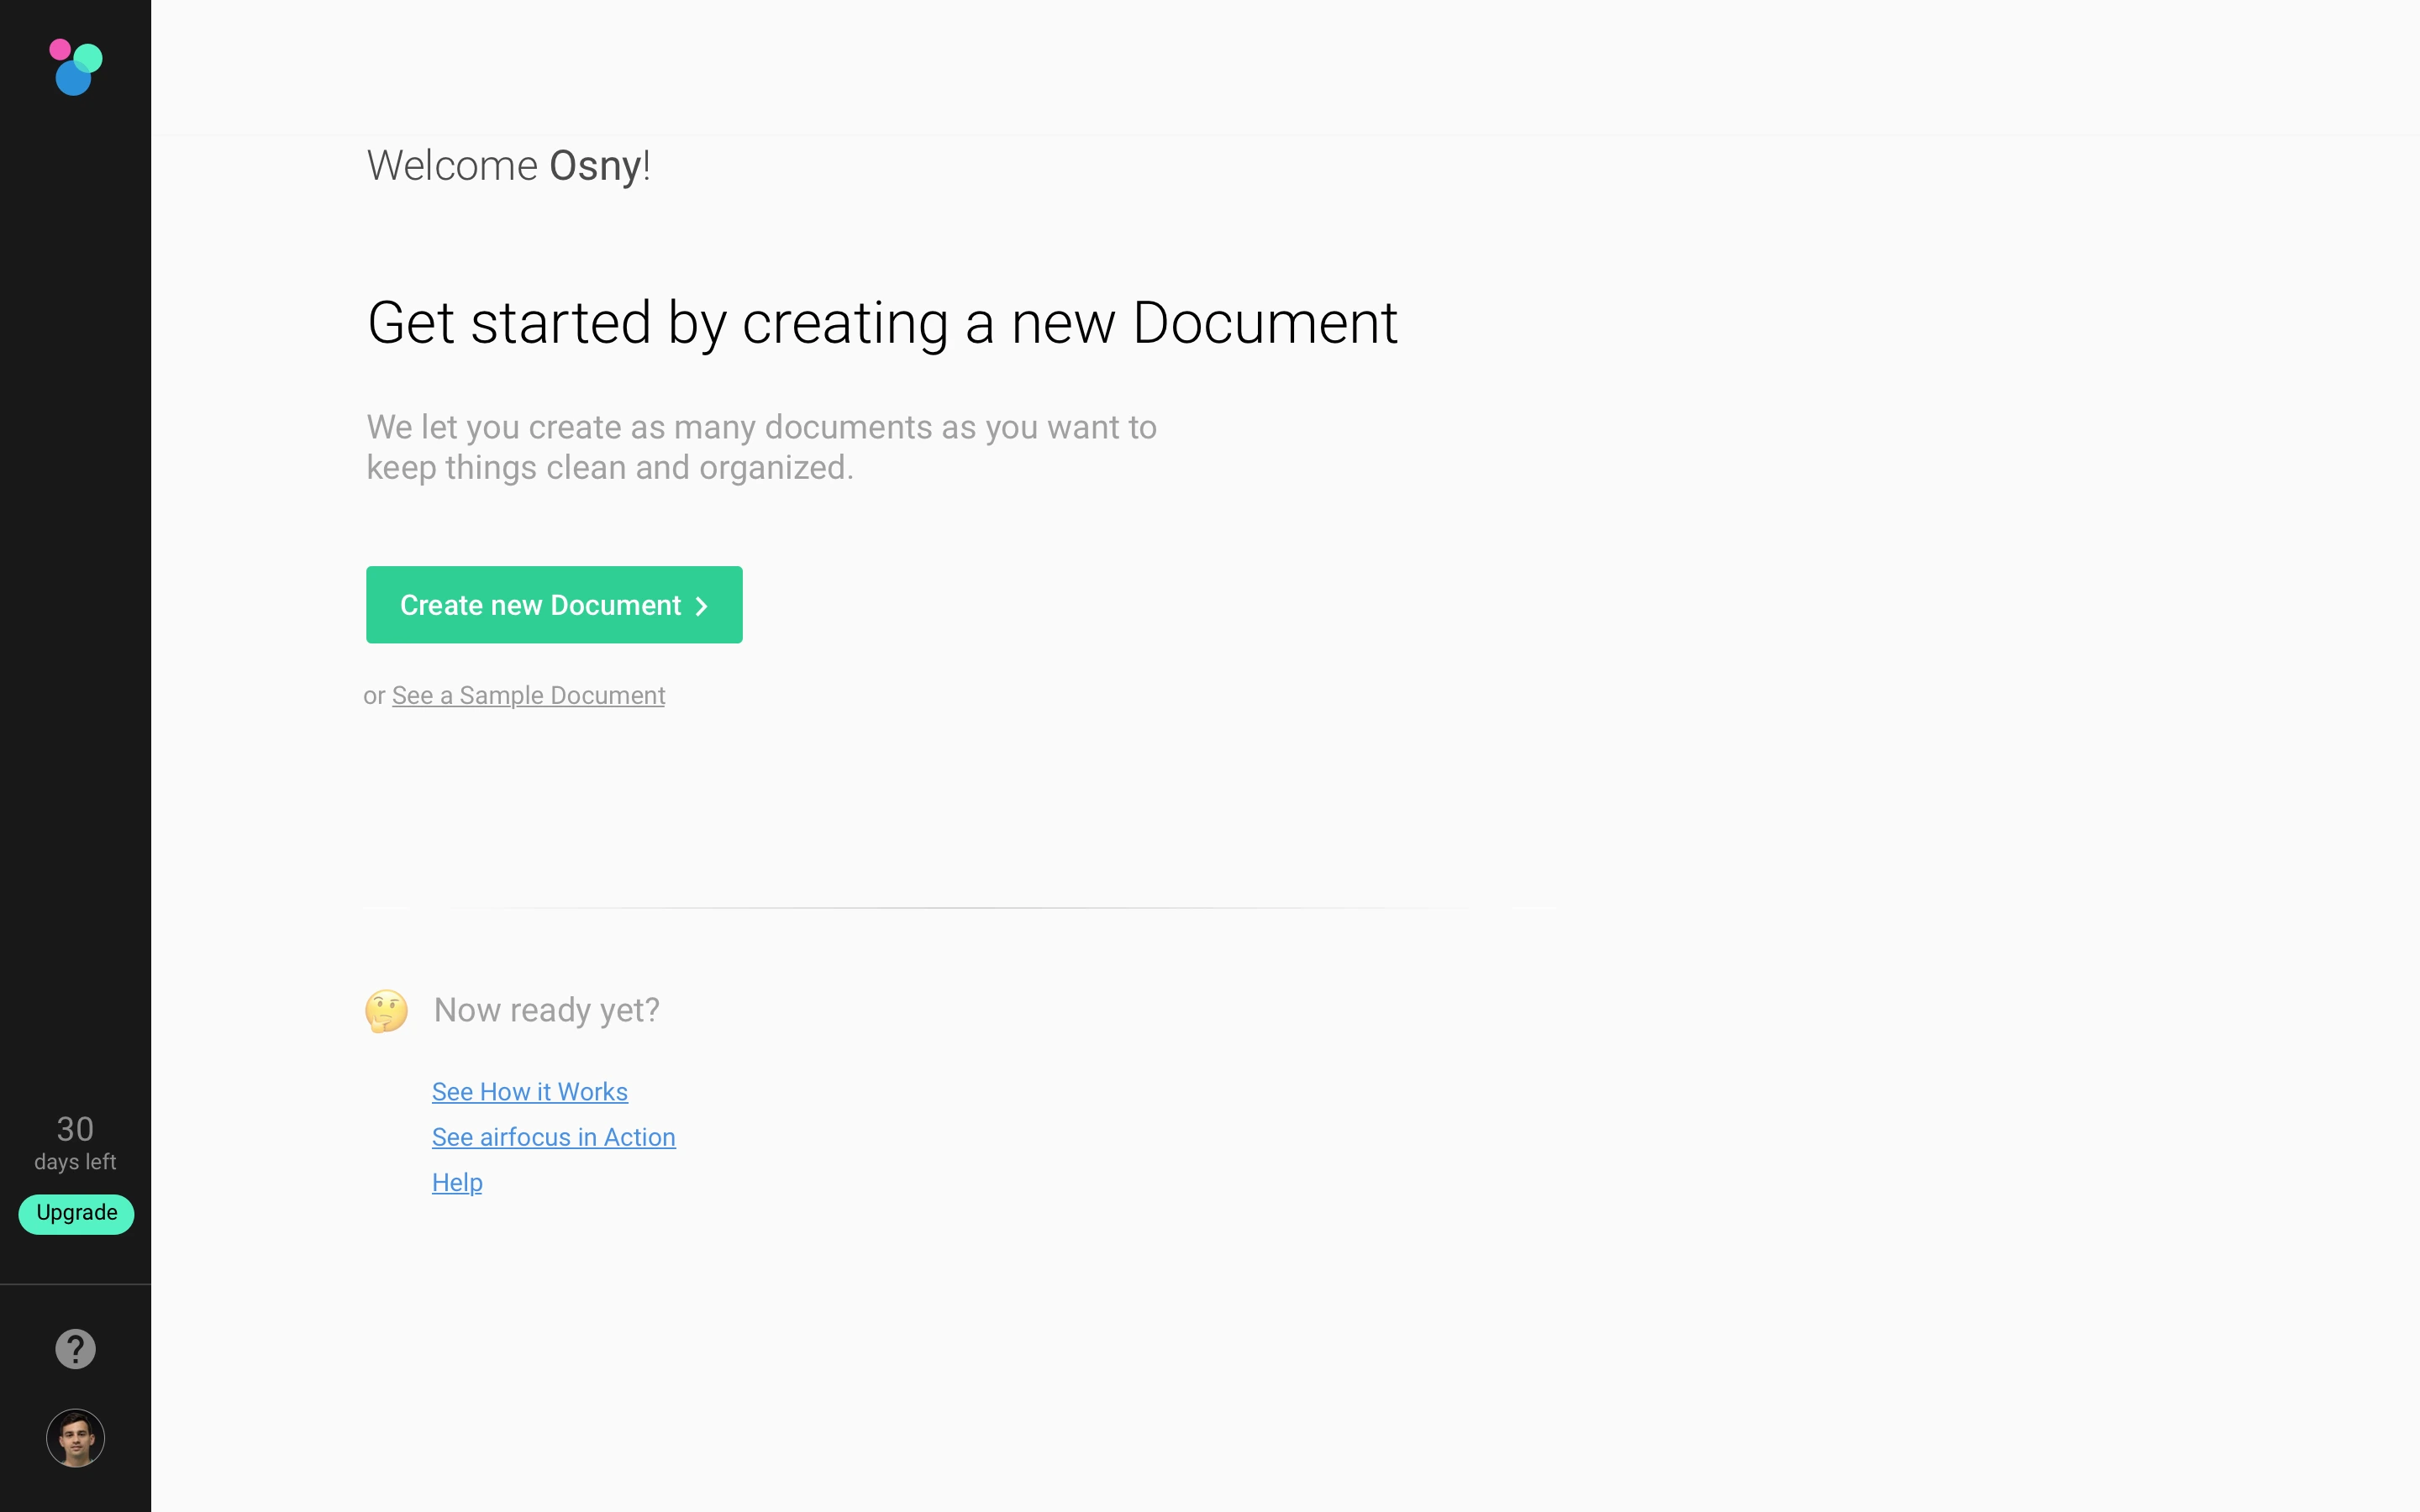Open the help question mark icon
The height and width of the screenshot is (1512, 2420).
75,1349
